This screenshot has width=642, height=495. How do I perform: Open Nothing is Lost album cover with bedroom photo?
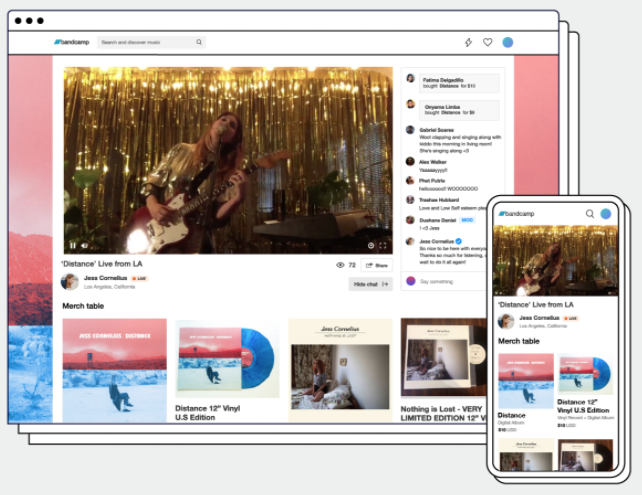pos(340,370)
